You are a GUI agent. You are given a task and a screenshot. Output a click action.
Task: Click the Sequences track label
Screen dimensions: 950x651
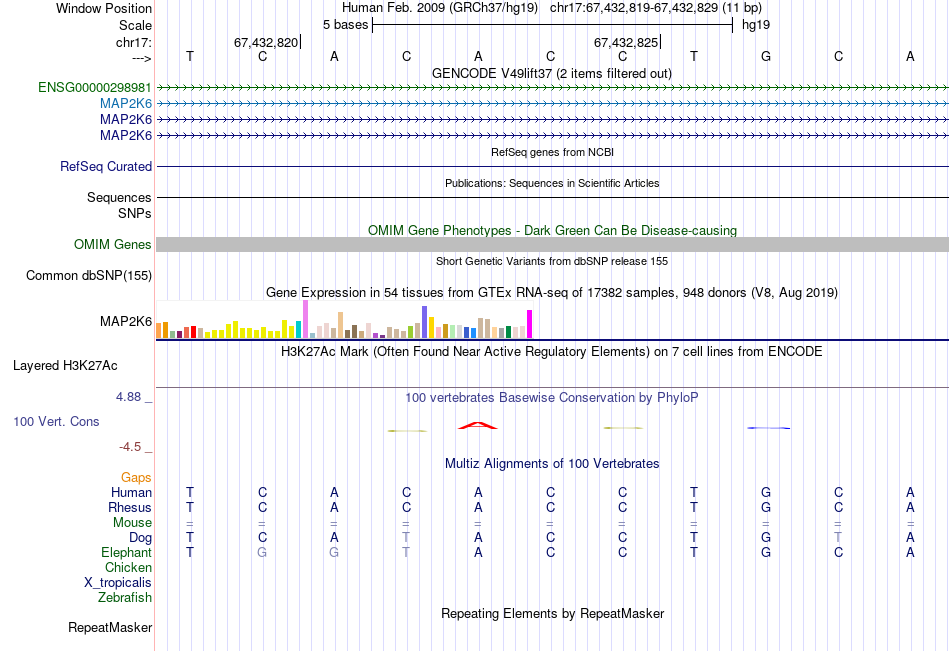click(119, 198)
